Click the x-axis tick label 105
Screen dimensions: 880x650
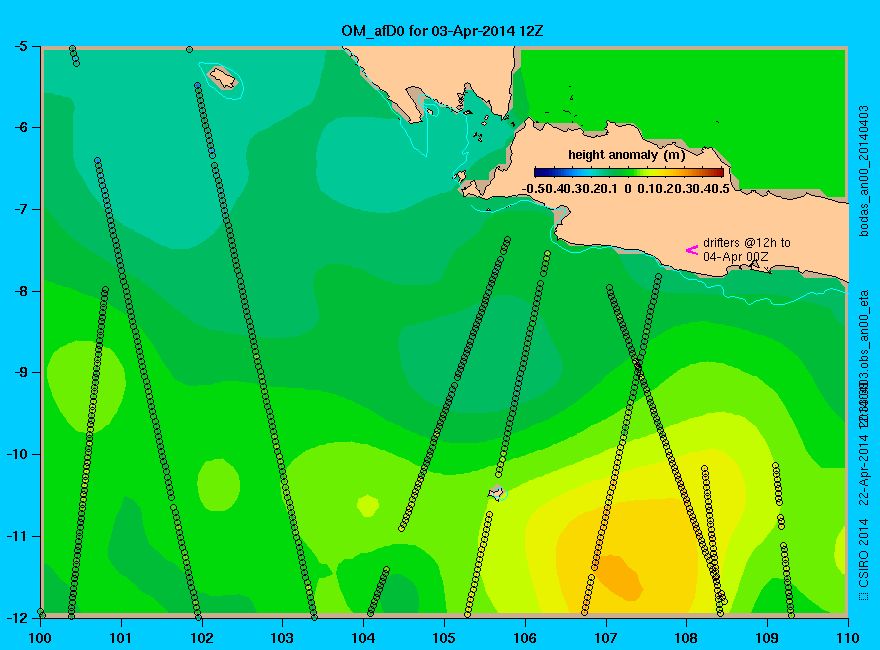(444, 638)
